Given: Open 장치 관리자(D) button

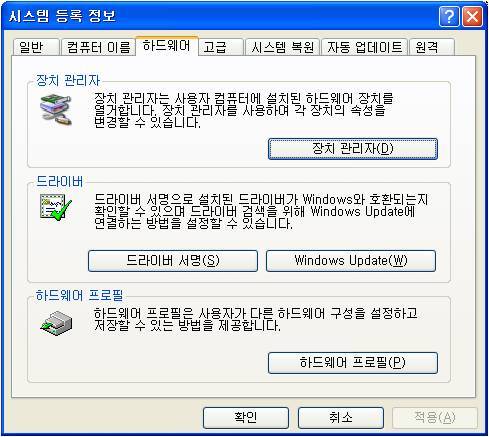Looking at the screenshot, I should [353, 149].
